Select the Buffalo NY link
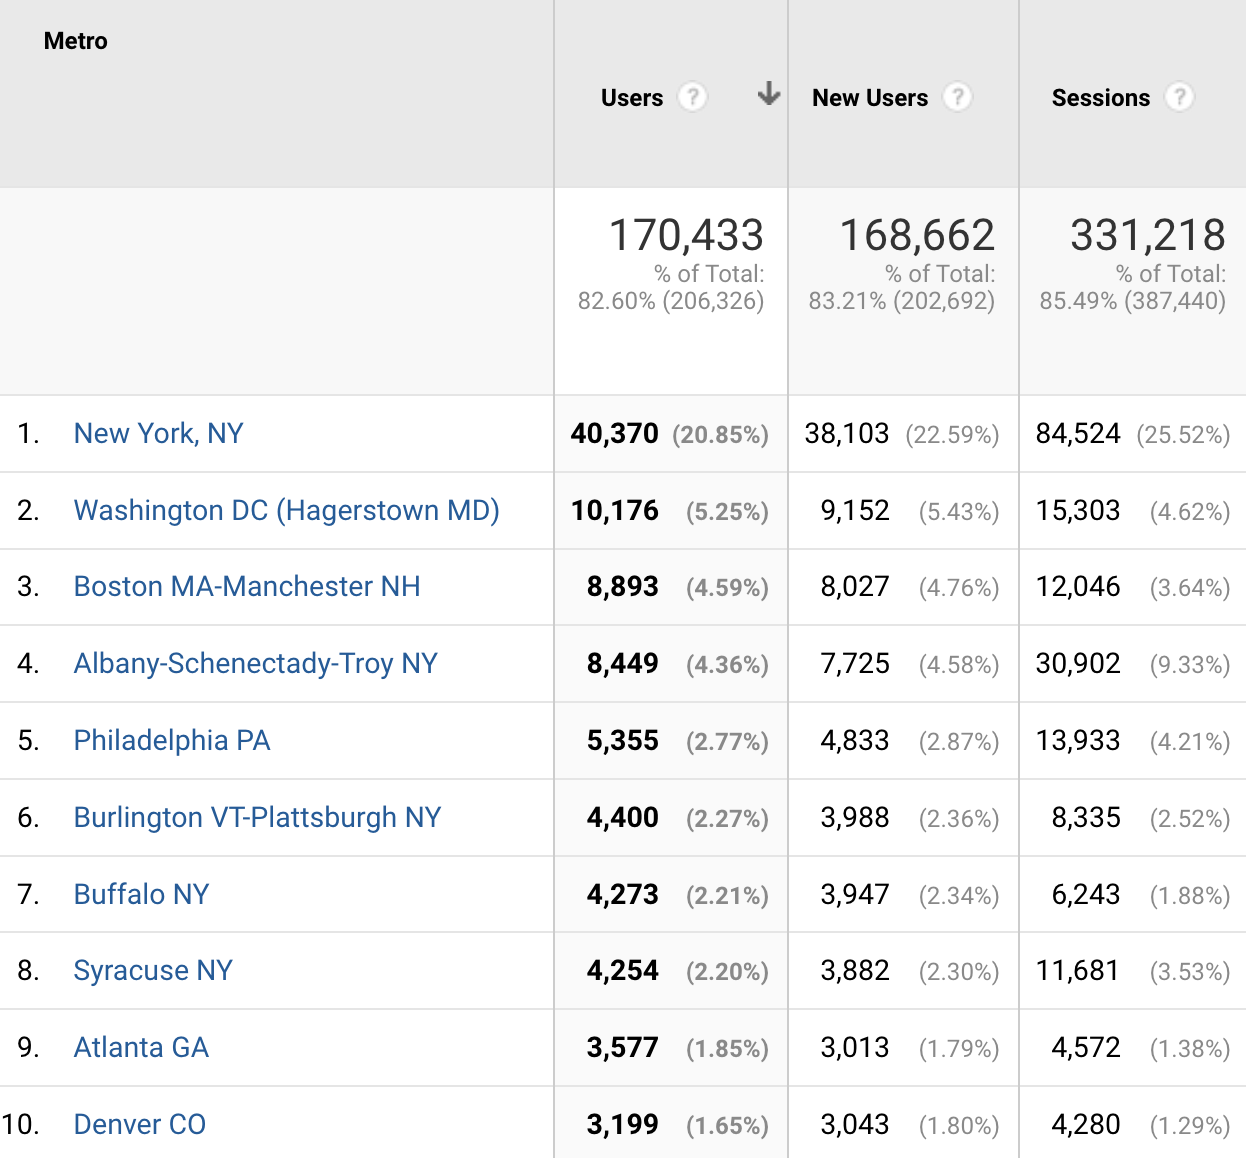Viewport: 1246px width, 1158px height. 141,894
